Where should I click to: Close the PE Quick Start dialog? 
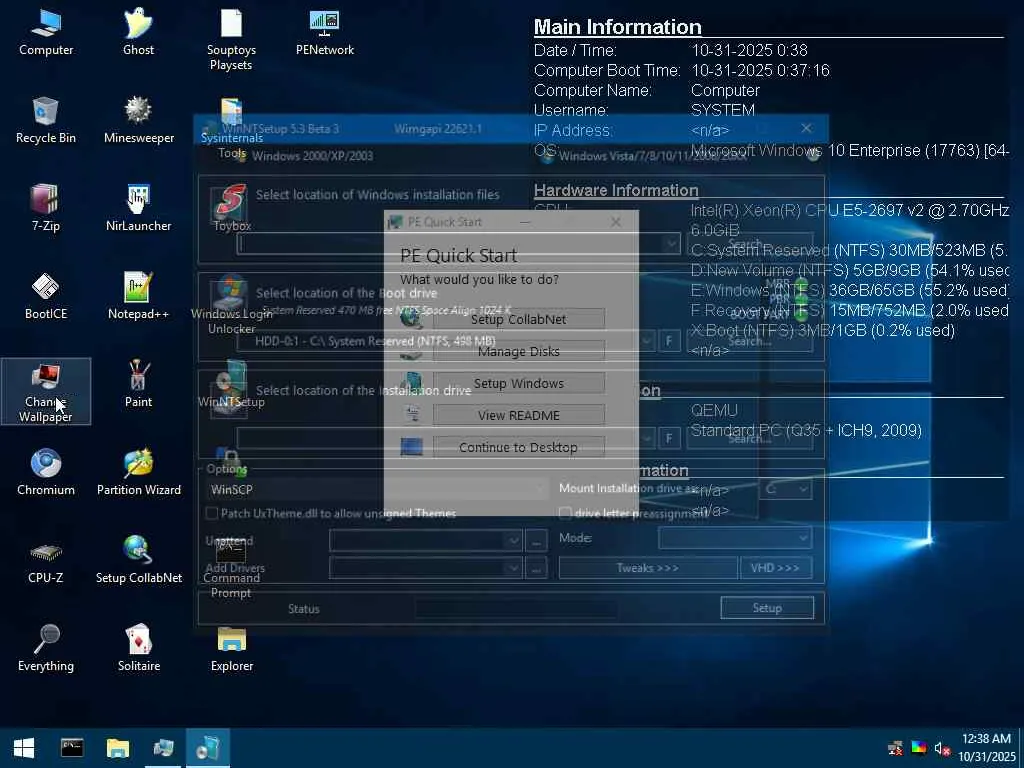point(616,222)
